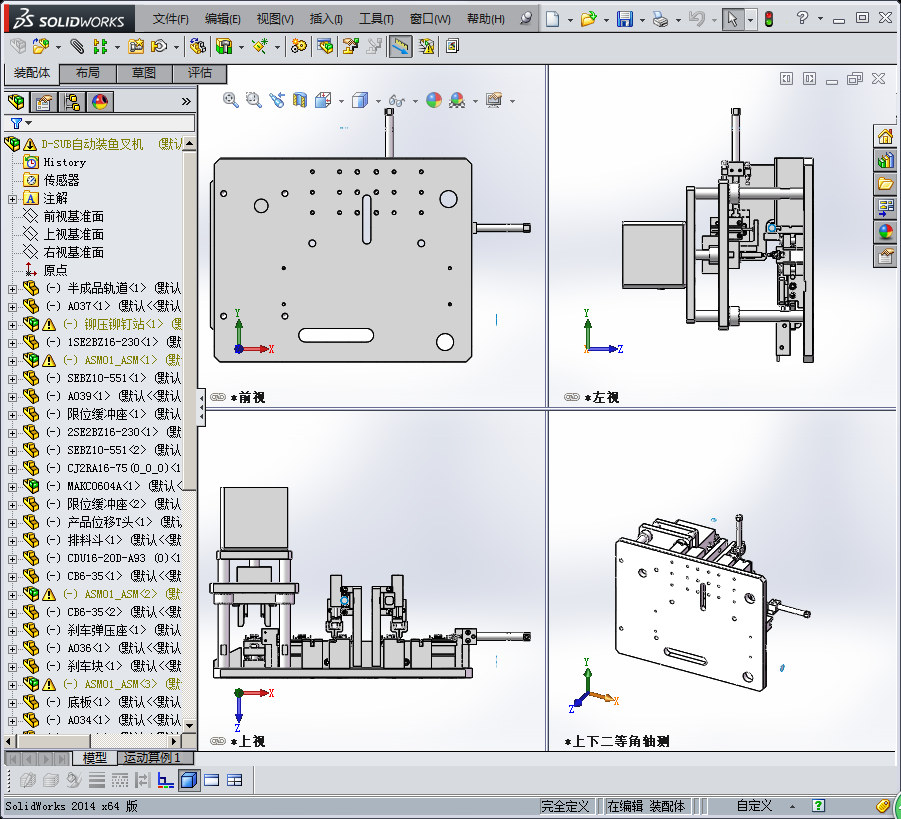Open the Display Style dropdown arrow
Viewport: 901px width, 819px height.
point(378,101)
